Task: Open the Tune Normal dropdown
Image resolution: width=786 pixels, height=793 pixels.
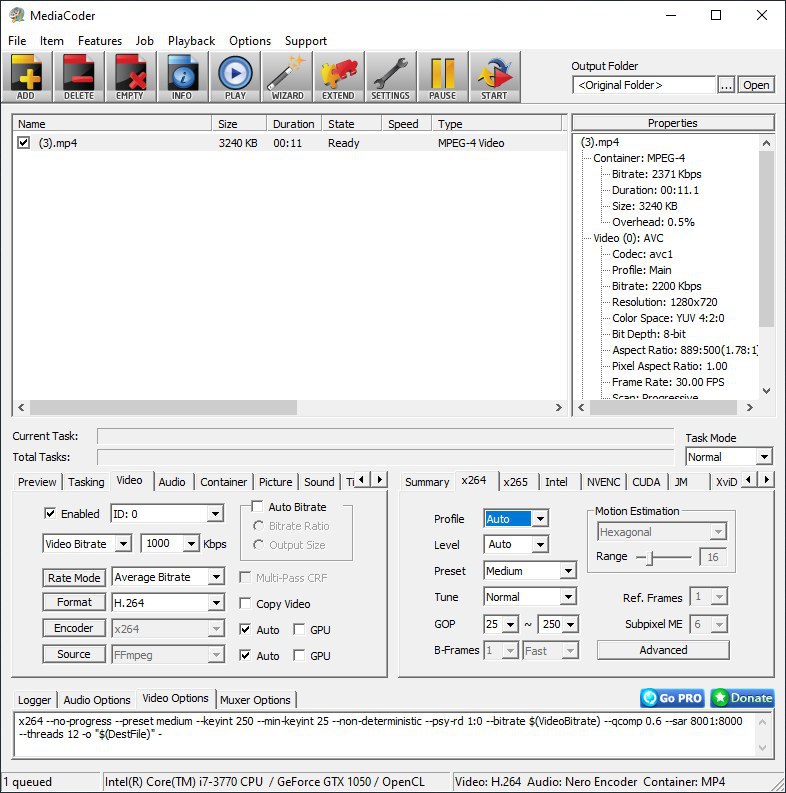Action: [x=530, y=597]
